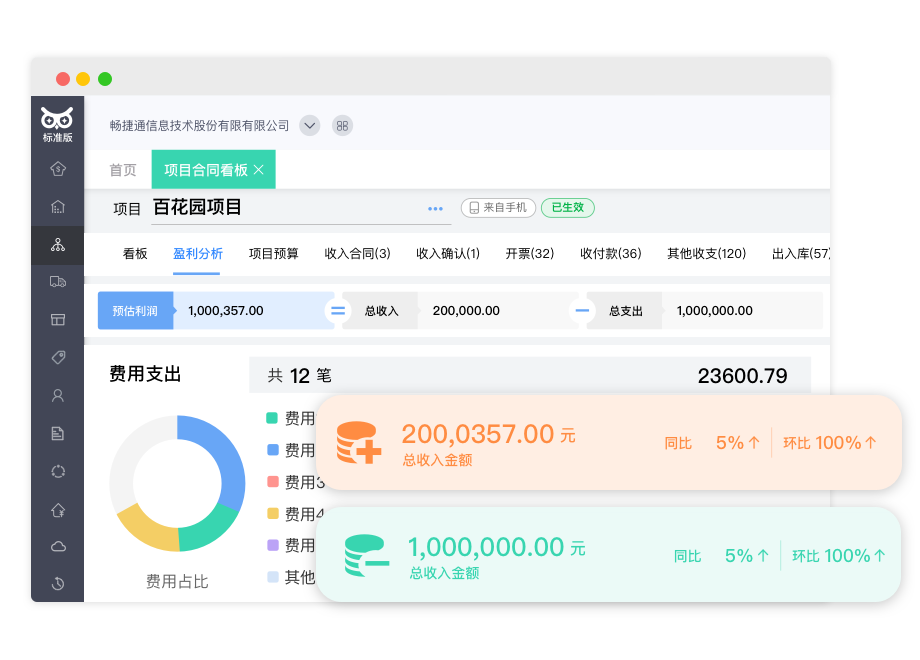Open the history clock sidebar icon

click(58, 583)
